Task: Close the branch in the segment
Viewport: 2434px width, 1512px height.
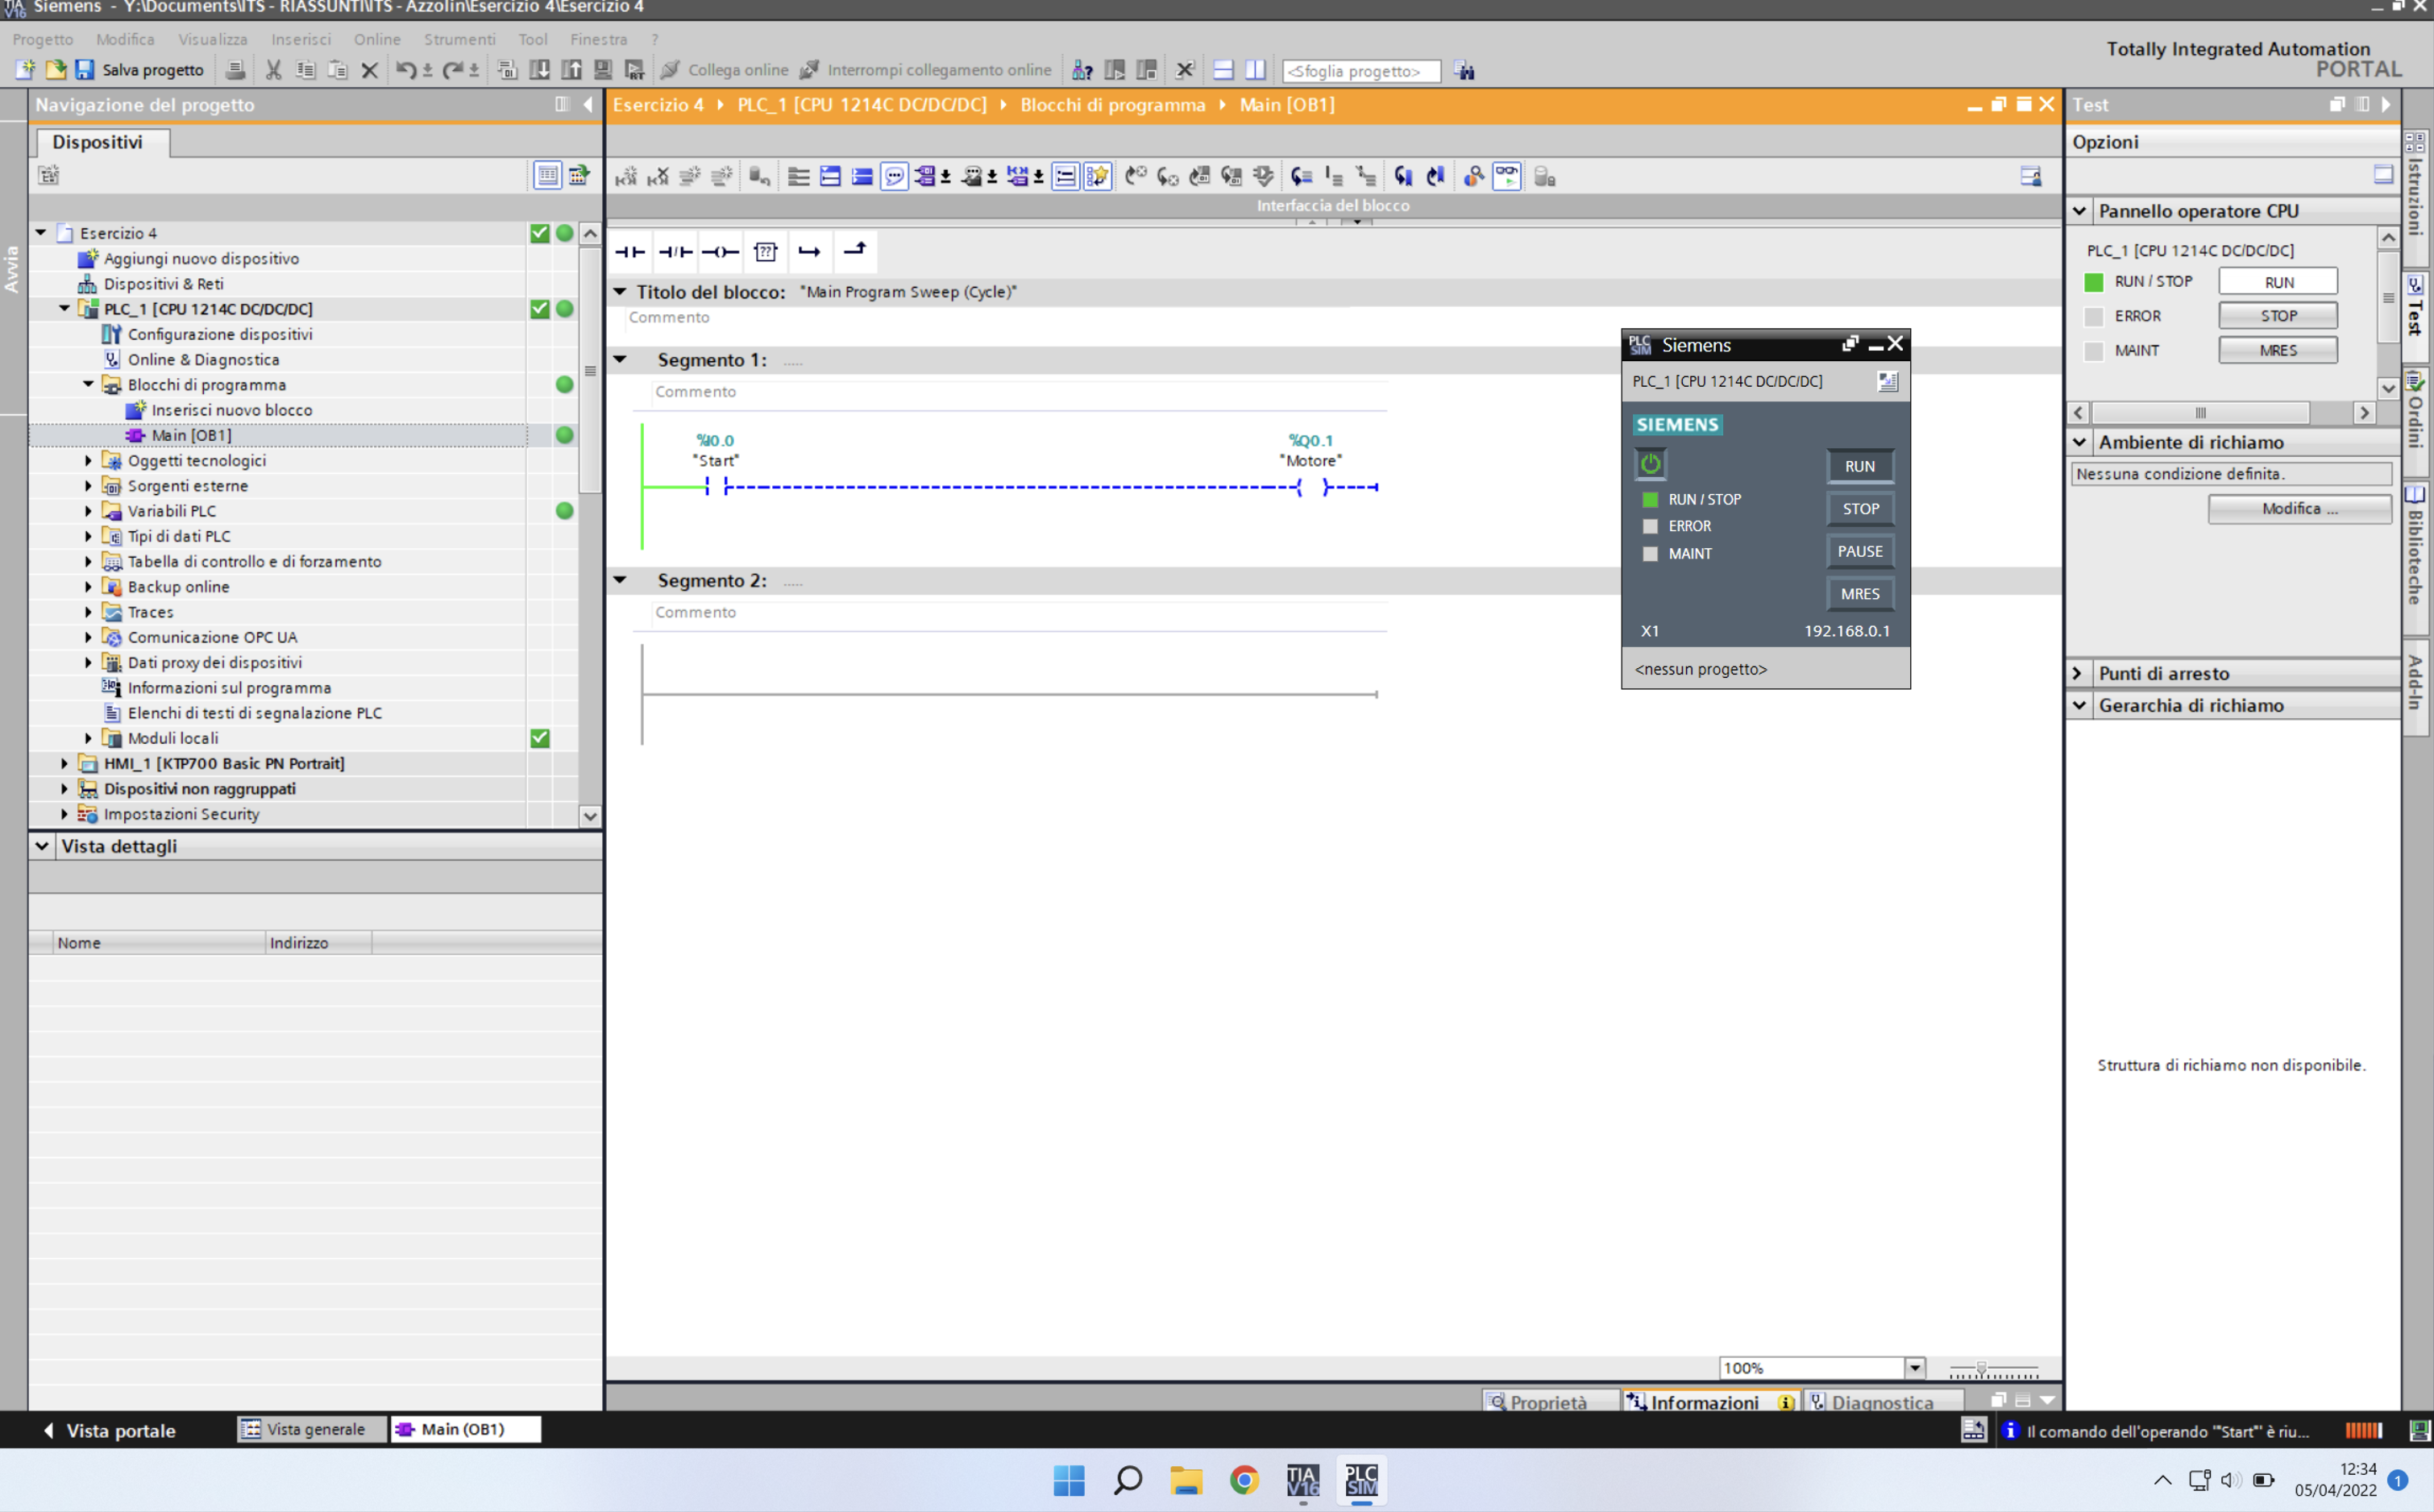Action: pos(855,251)
